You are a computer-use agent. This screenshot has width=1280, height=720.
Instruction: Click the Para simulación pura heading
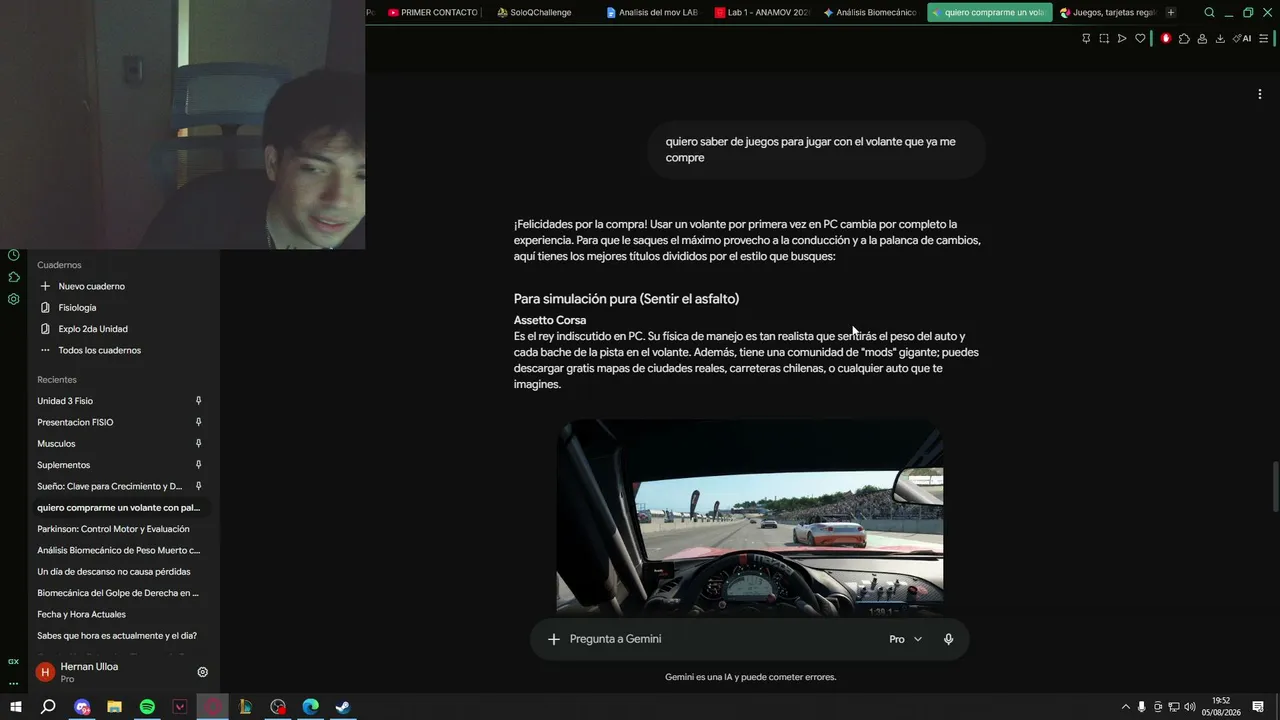tap(626, 299)
